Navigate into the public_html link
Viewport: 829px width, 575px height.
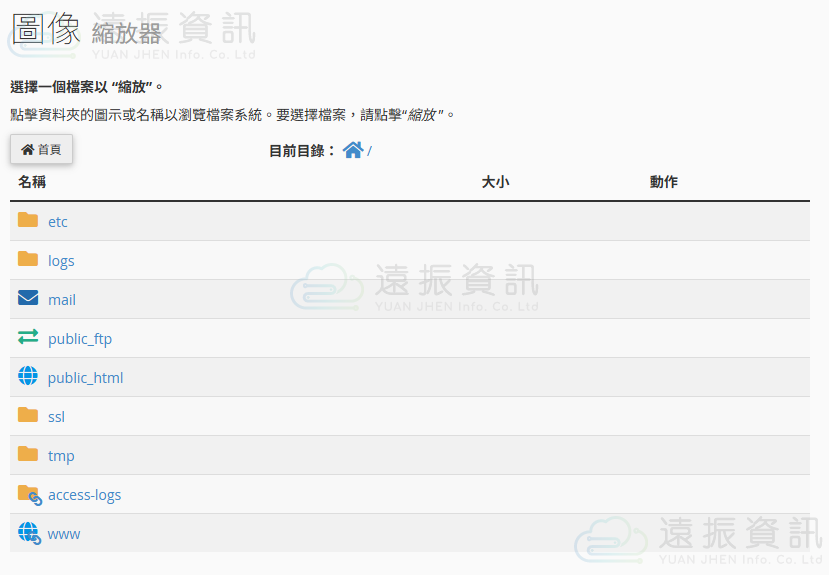coord(86,378)
